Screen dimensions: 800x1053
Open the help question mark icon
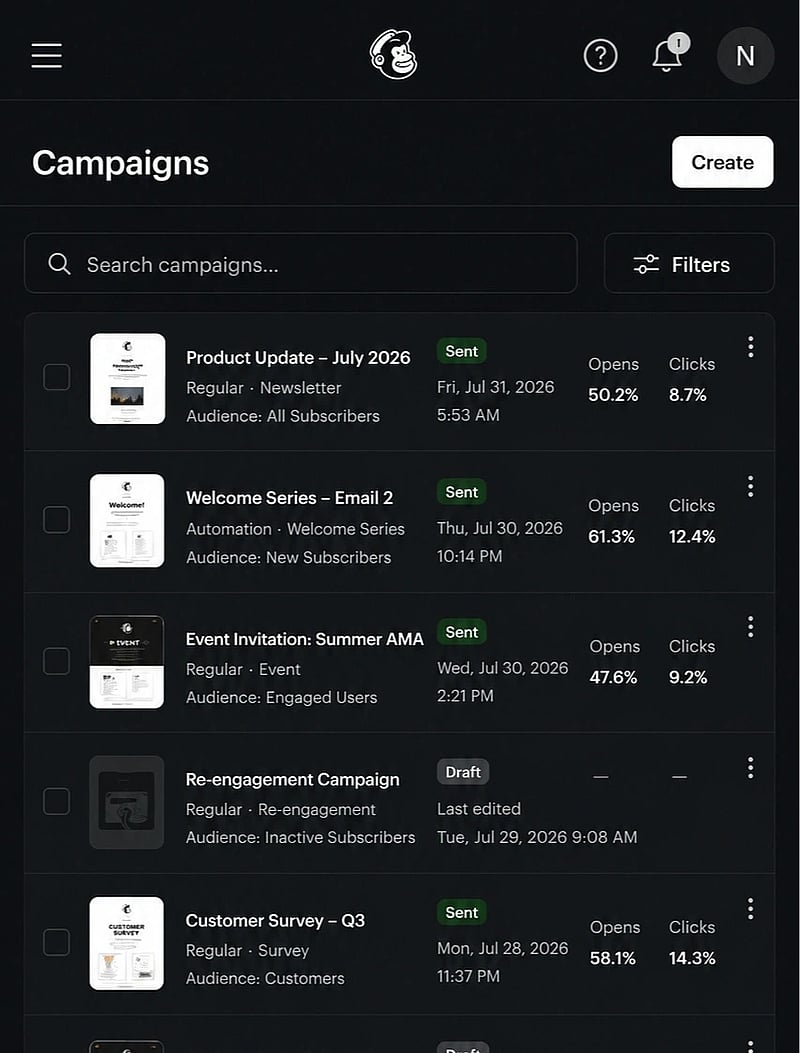point(601,56)
